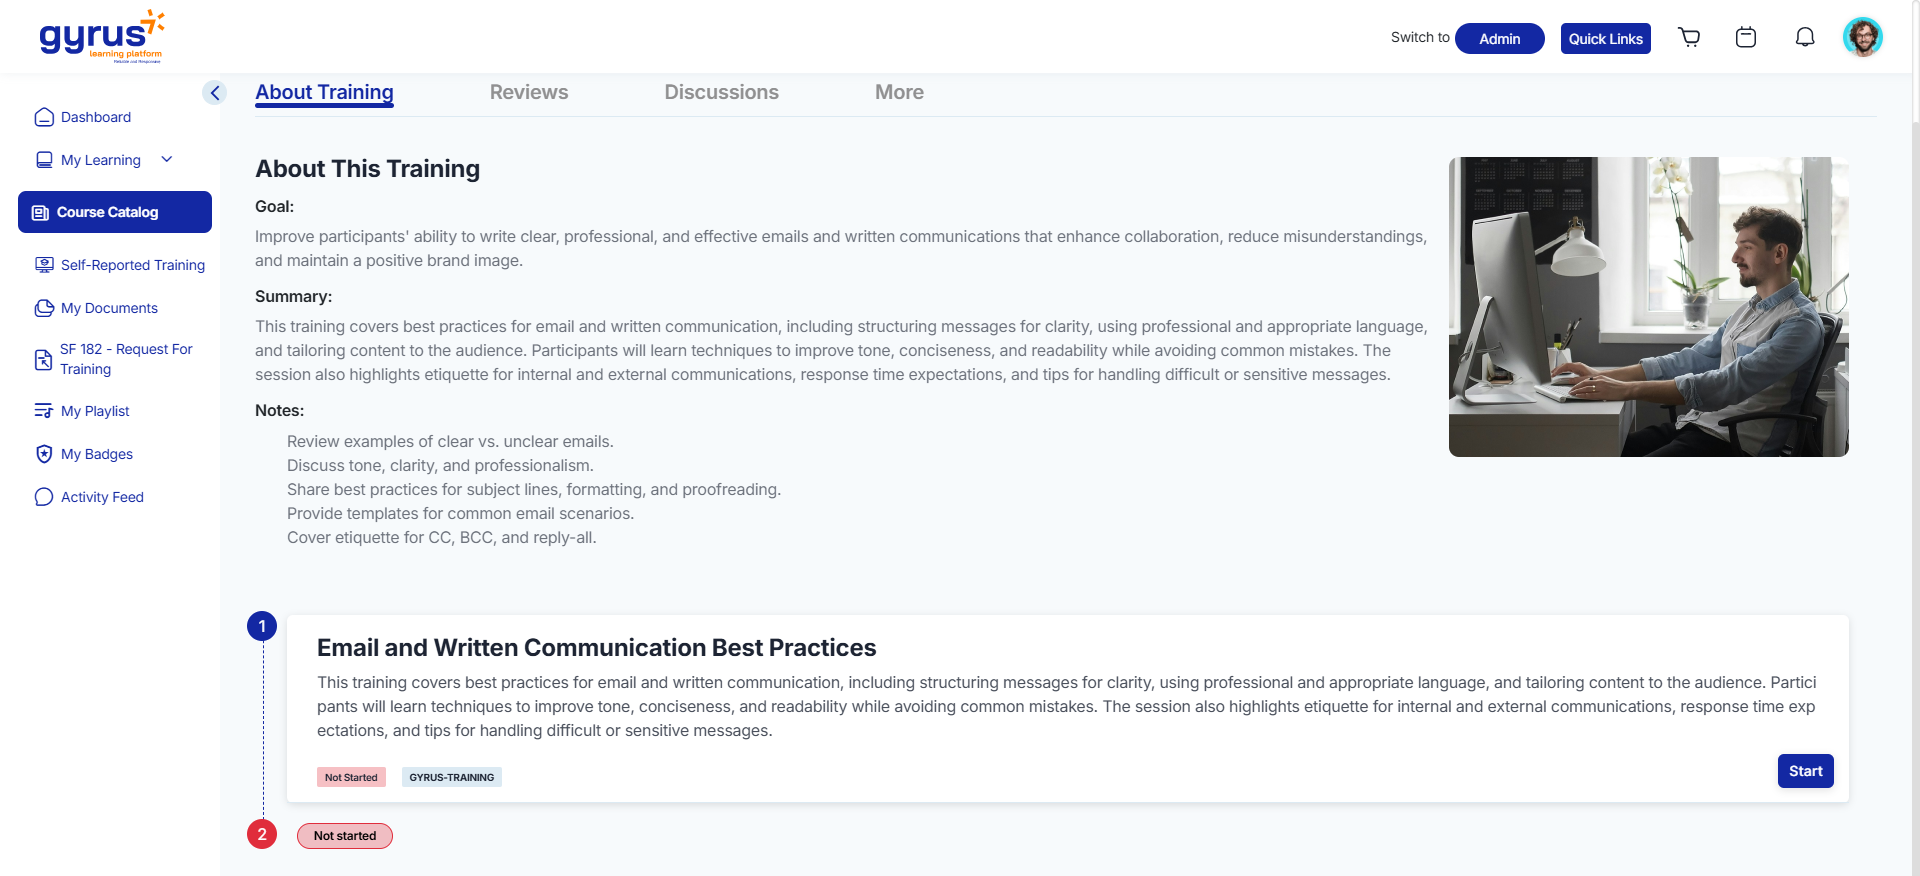Open the calendar icon in header
Image resolution: width=1920 pixels, height=876 pixels.
click(1746, 38)
